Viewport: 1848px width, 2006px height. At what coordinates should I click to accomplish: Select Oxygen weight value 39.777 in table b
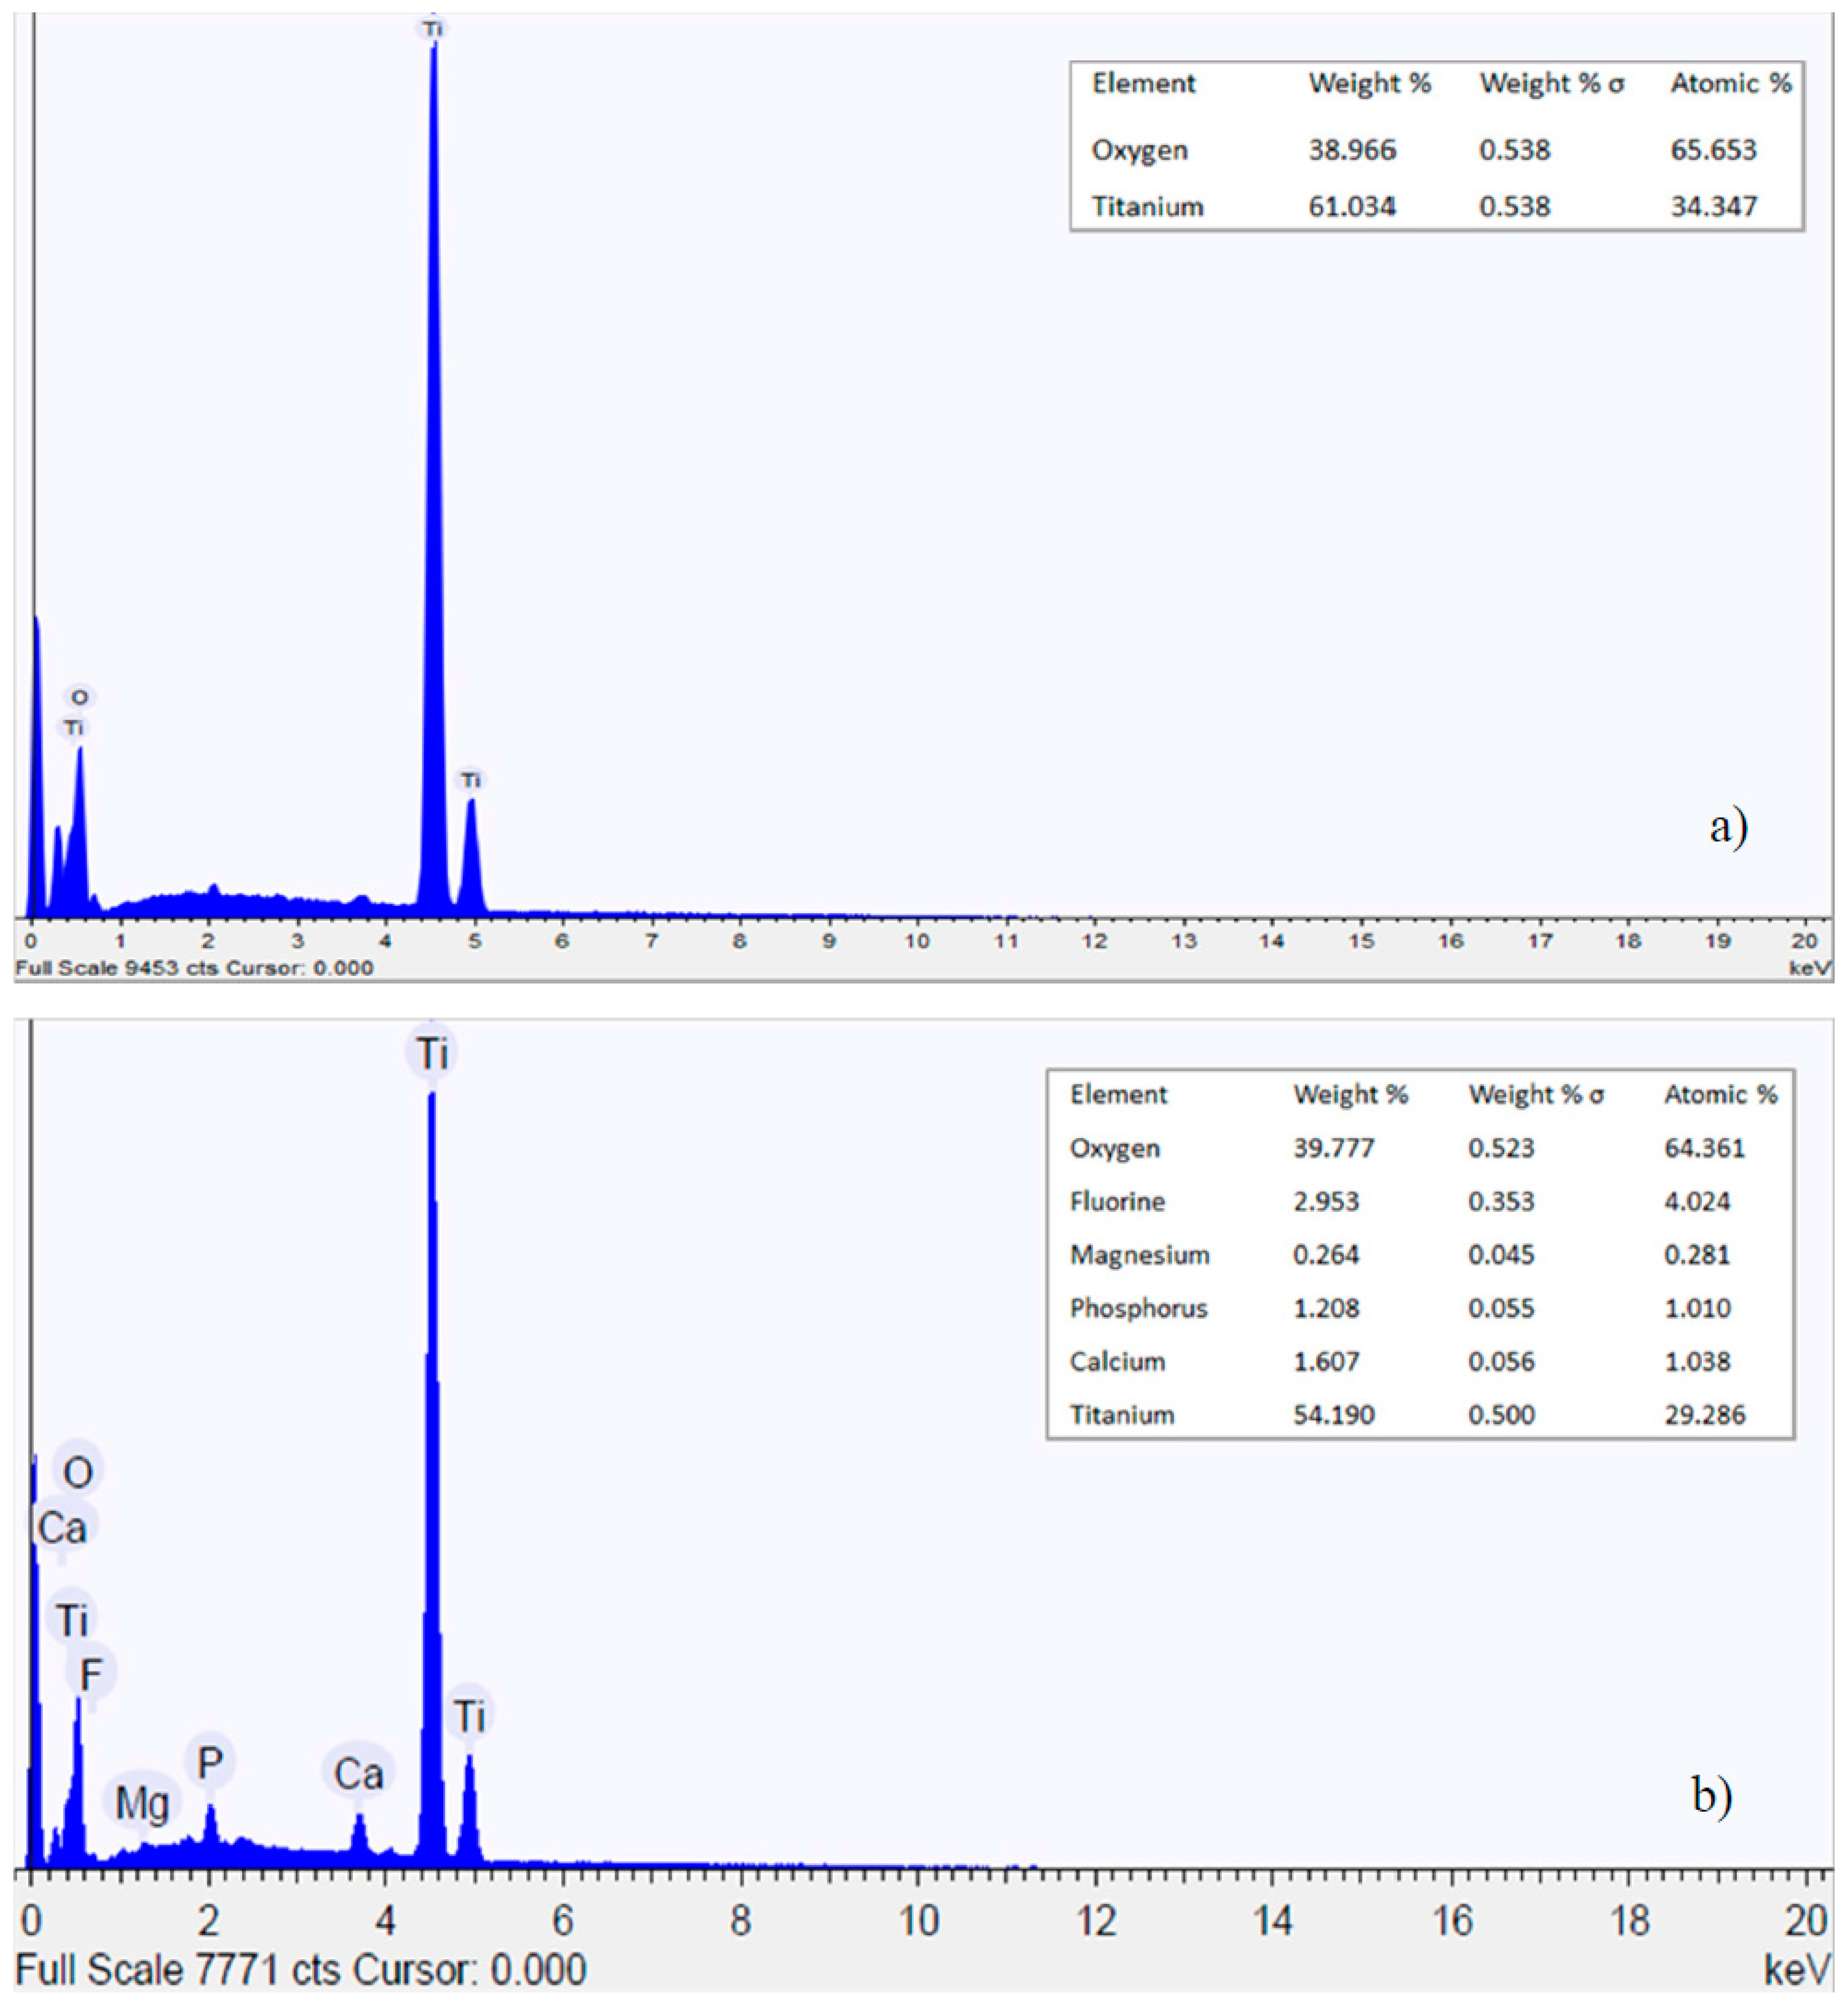pyautogui.click(x=1334, y=1147)
